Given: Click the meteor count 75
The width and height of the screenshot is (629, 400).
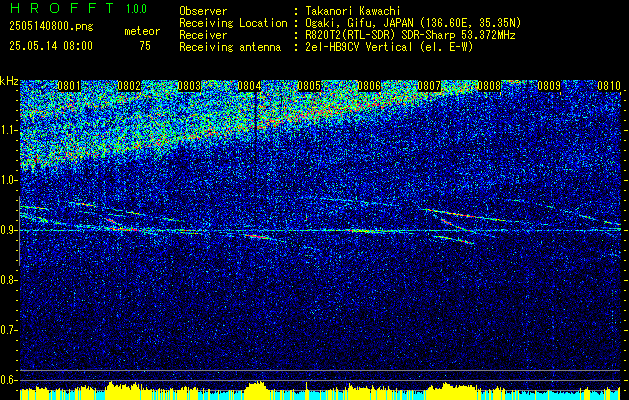Looking at the screenshot, I should point(145,46).
